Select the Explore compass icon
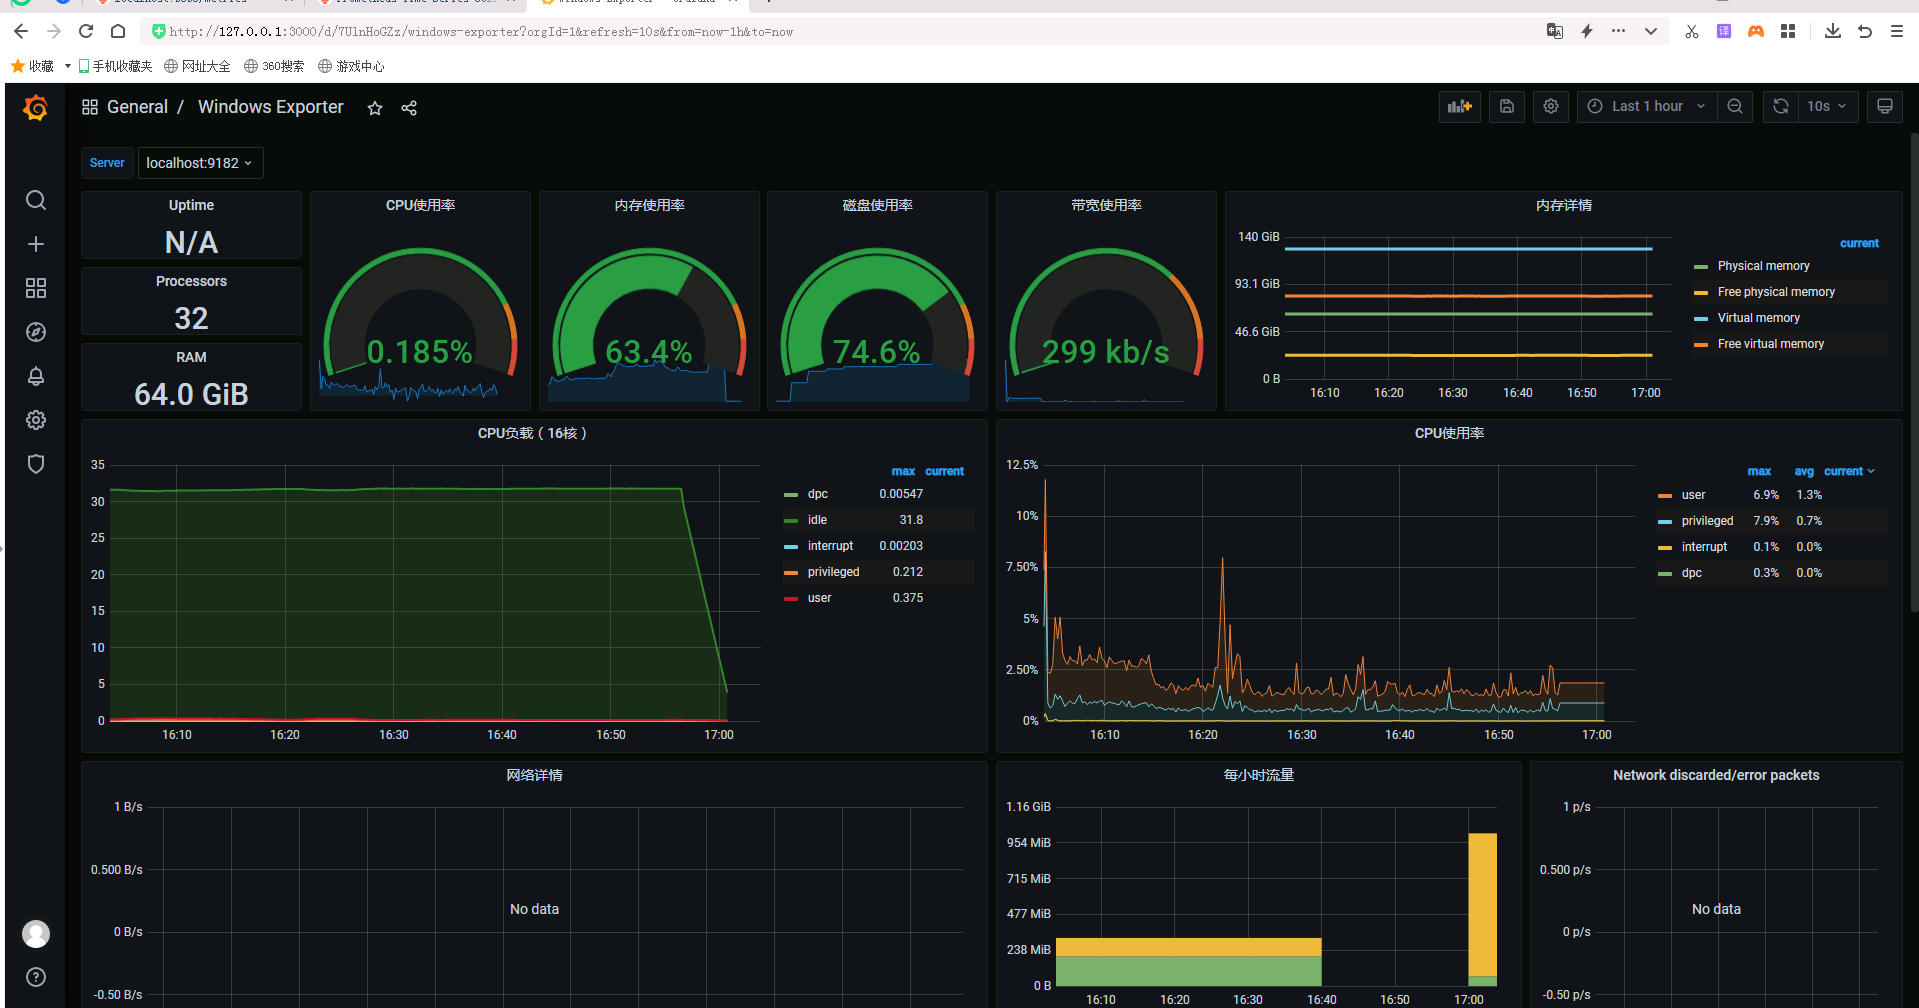This screenshot has height=1008, width=1919. [35, 332]
